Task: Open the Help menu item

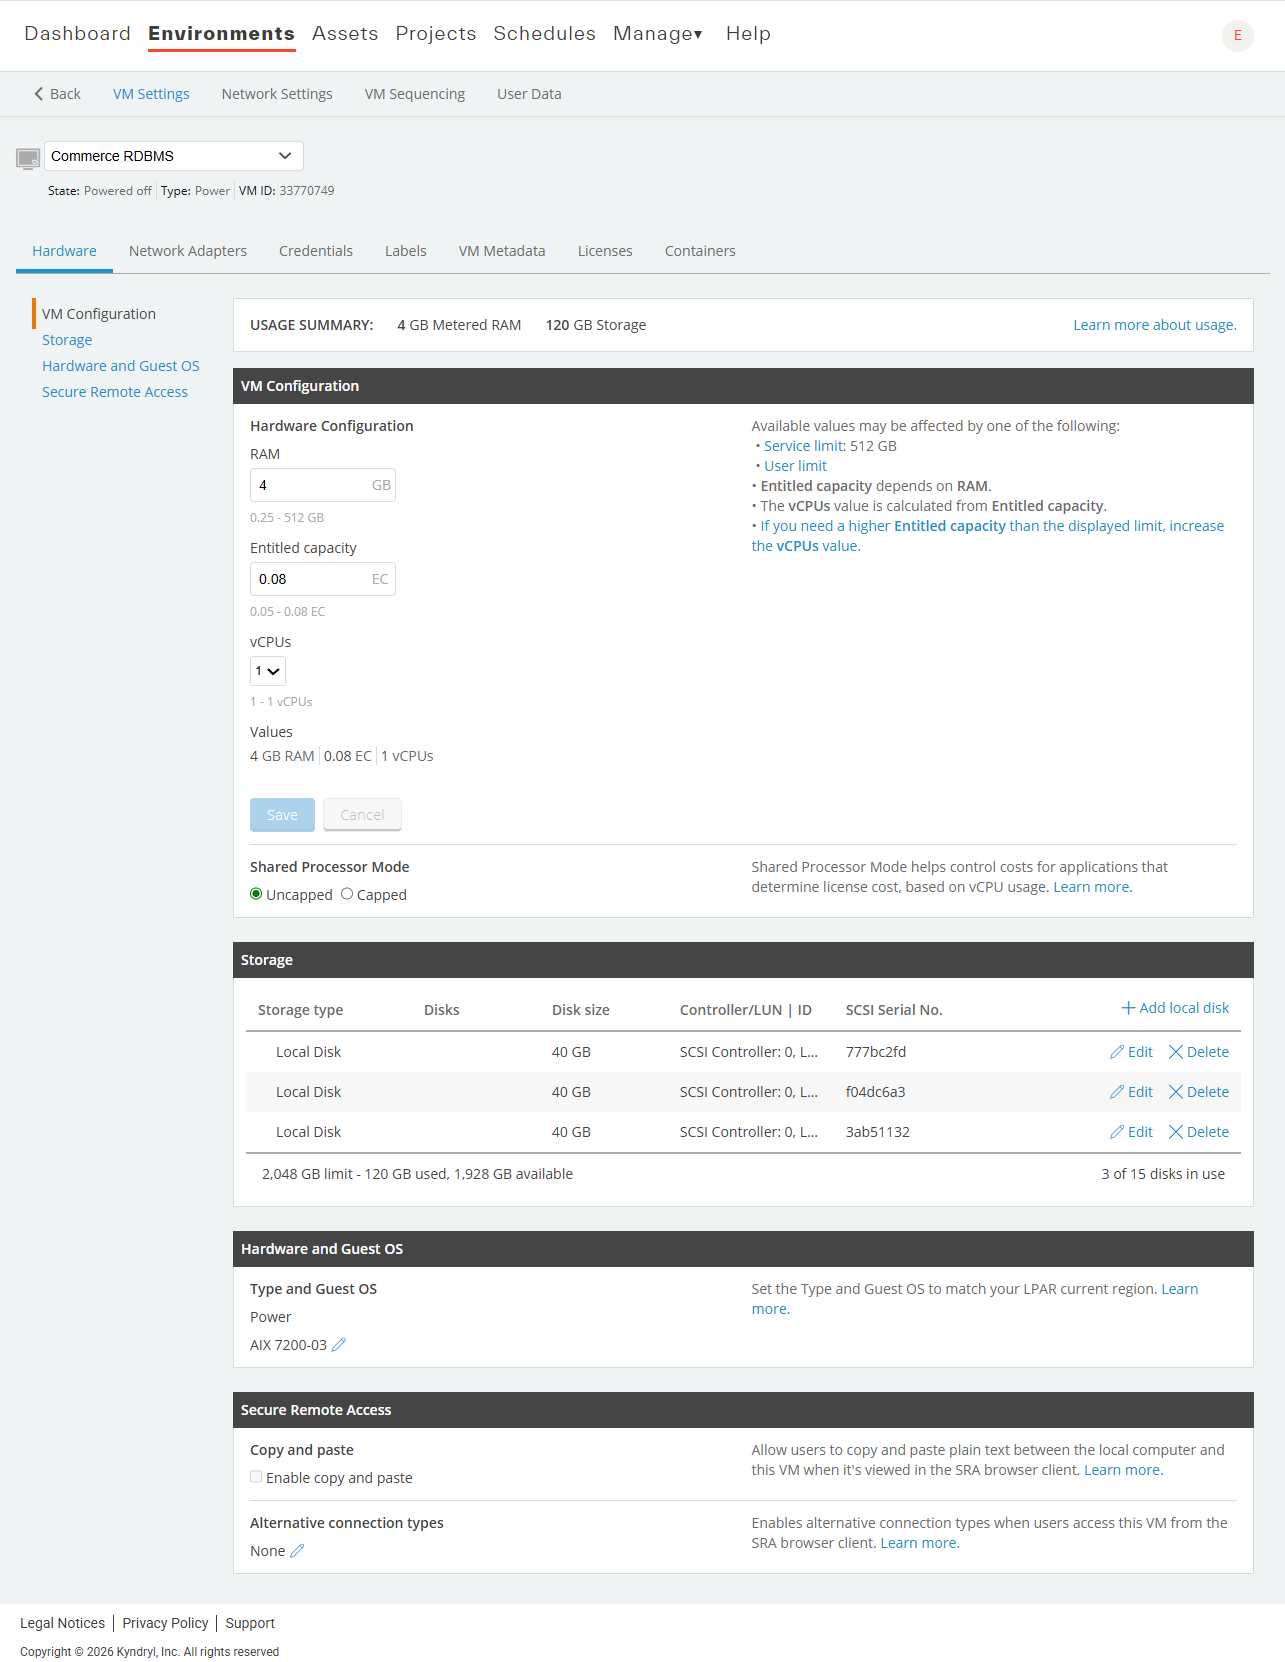Action: (x=748, y=34)
